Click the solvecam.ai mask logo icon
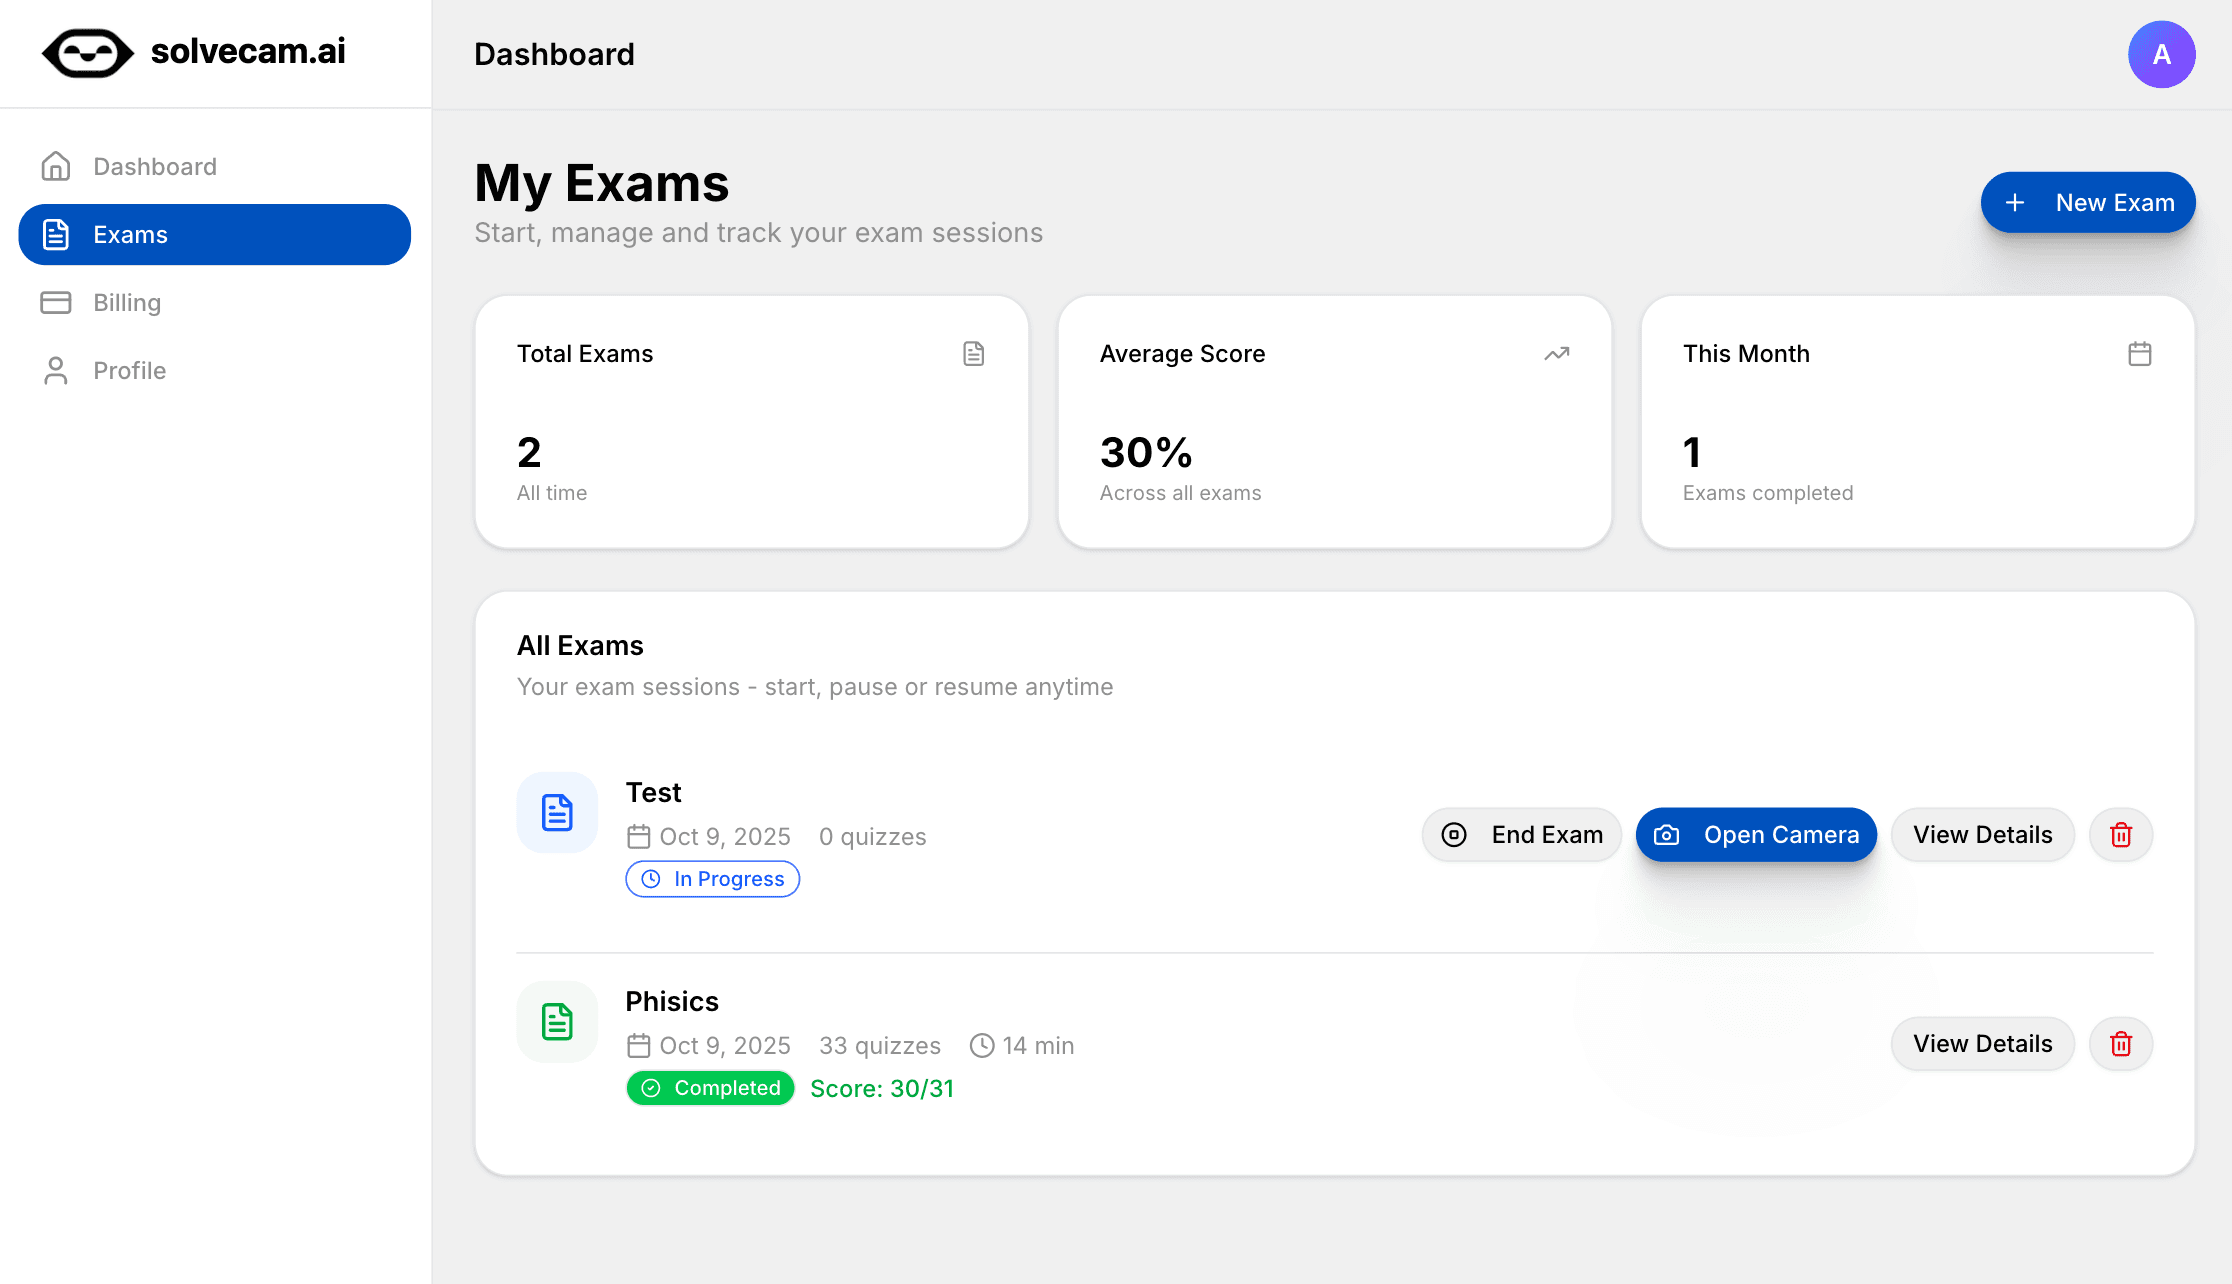Image resolution: width=2232 pixels, height=1284 pixels. [x=88, y=53]
